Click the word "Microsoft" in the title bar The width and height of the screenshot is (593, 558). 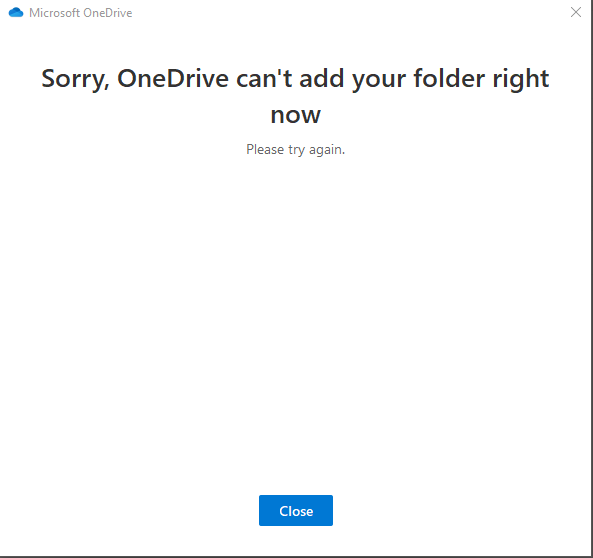pos(54,13)
